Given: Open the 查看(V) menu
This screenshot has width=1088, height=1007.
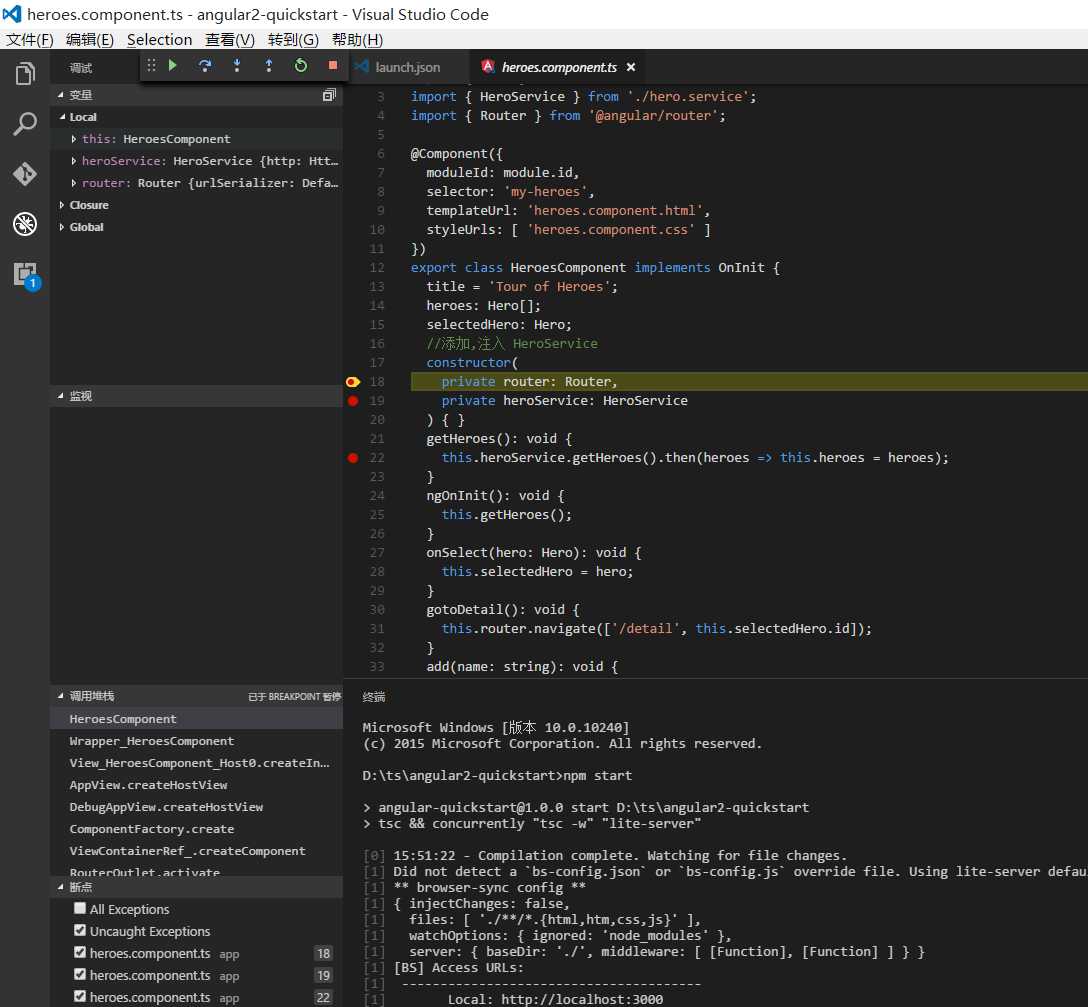Looking at the screenshot, I should click(x=230, y=40).
